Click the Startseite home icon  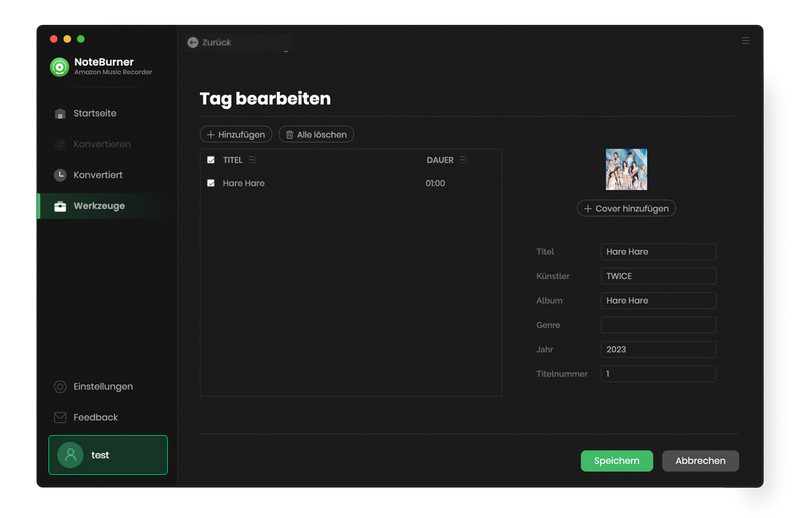point(60,113)
